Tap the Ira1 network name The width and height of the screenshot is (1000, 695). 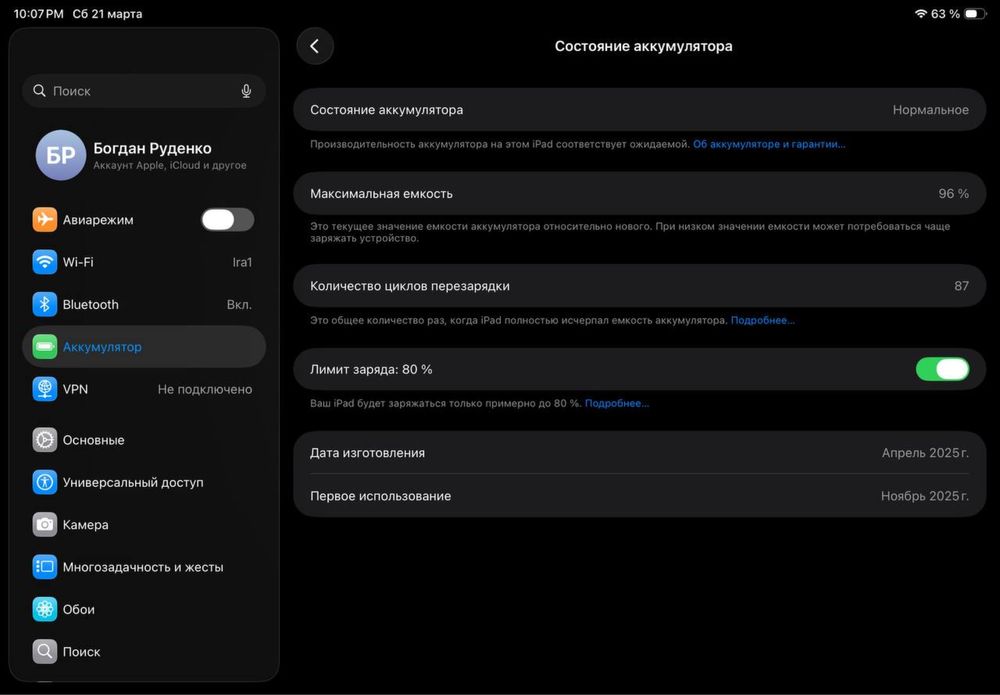tap(242, 262)
